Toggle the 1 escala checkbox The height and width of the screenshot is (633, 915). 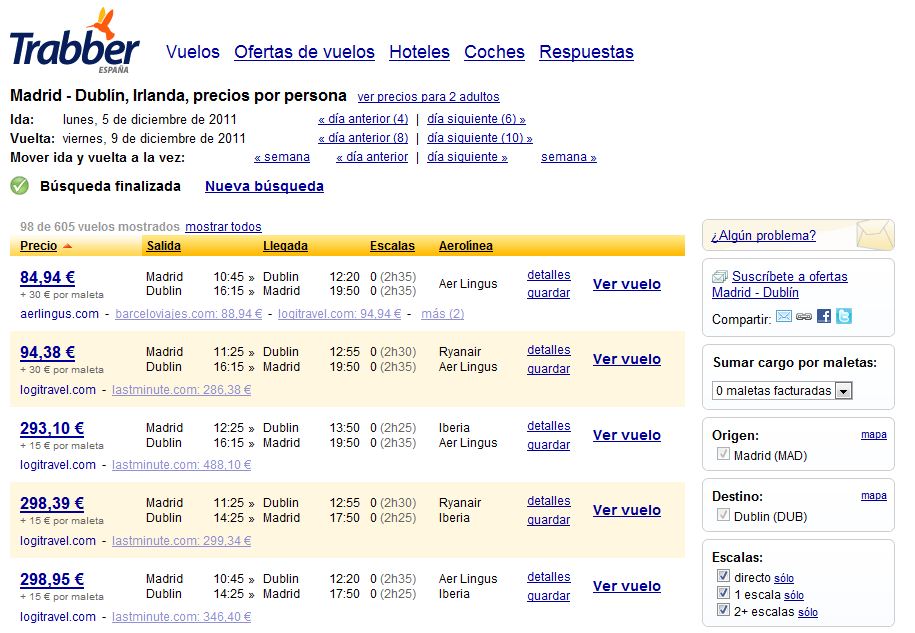pyautogui.click(x=723, y=593)
